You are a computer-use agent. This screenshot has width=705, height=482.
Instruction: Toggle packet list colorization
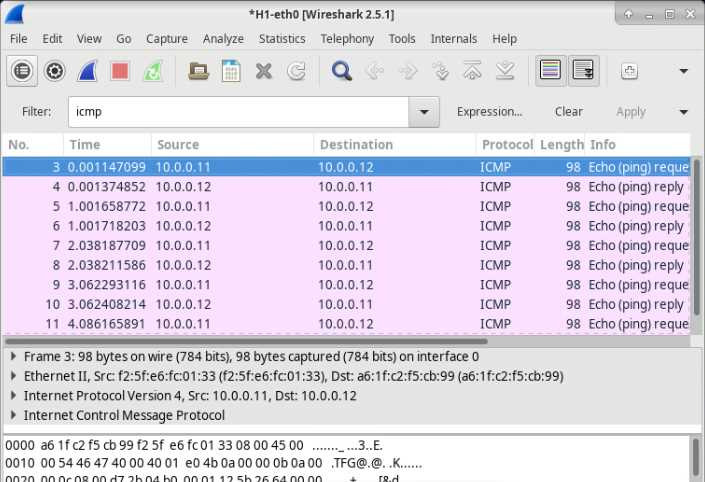(550, 71)
